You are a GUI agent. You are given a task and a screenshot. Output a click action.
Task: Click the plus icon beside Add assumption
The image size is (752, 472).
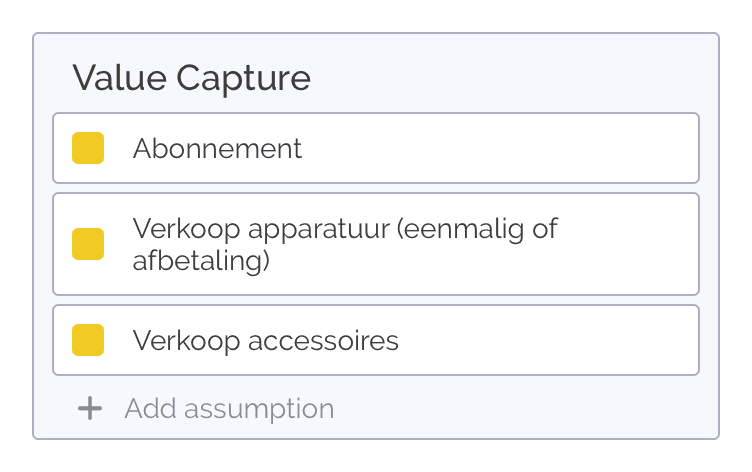90,408
